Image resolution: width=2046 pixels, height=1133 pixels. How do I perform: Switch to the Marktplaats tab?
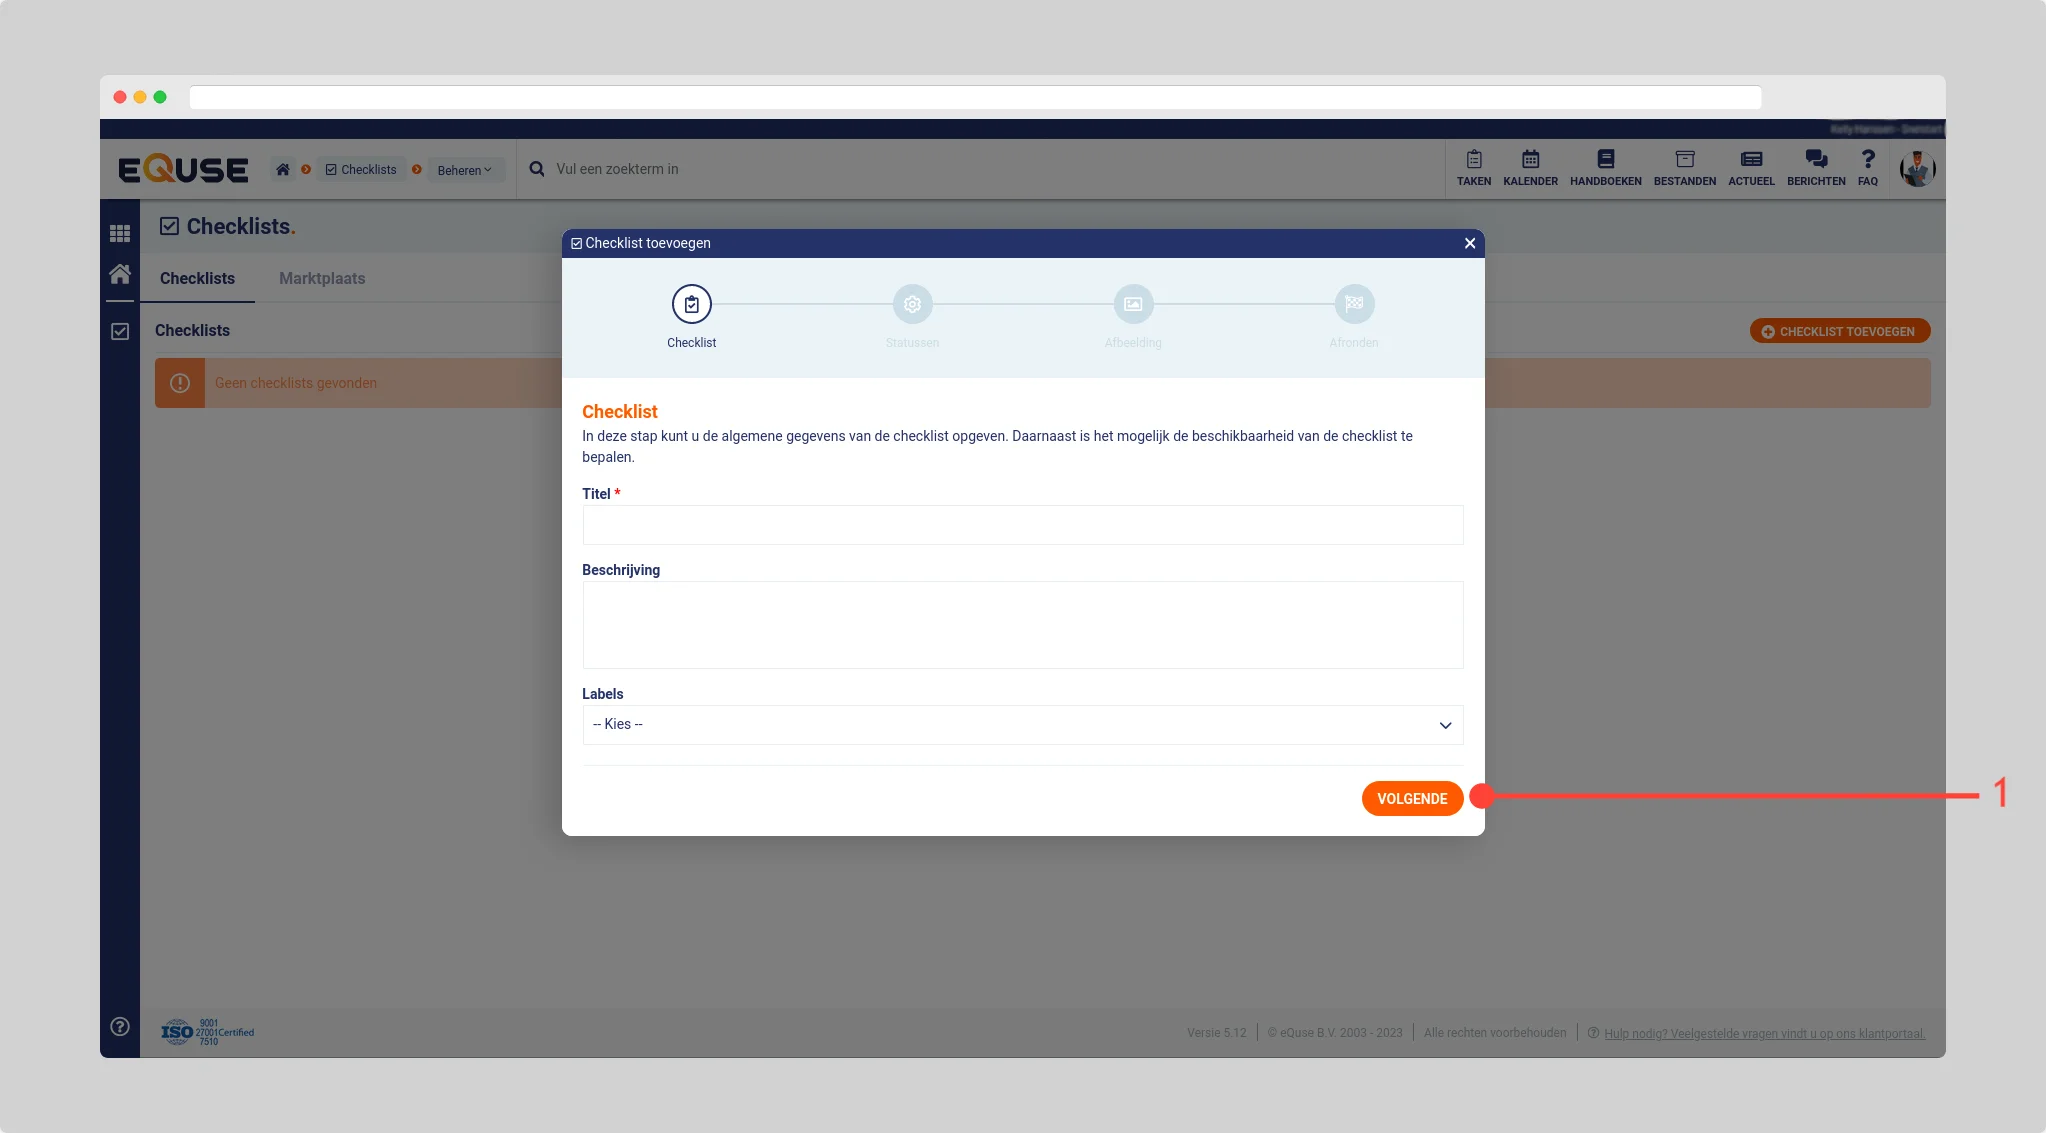(x=322, y=279)
